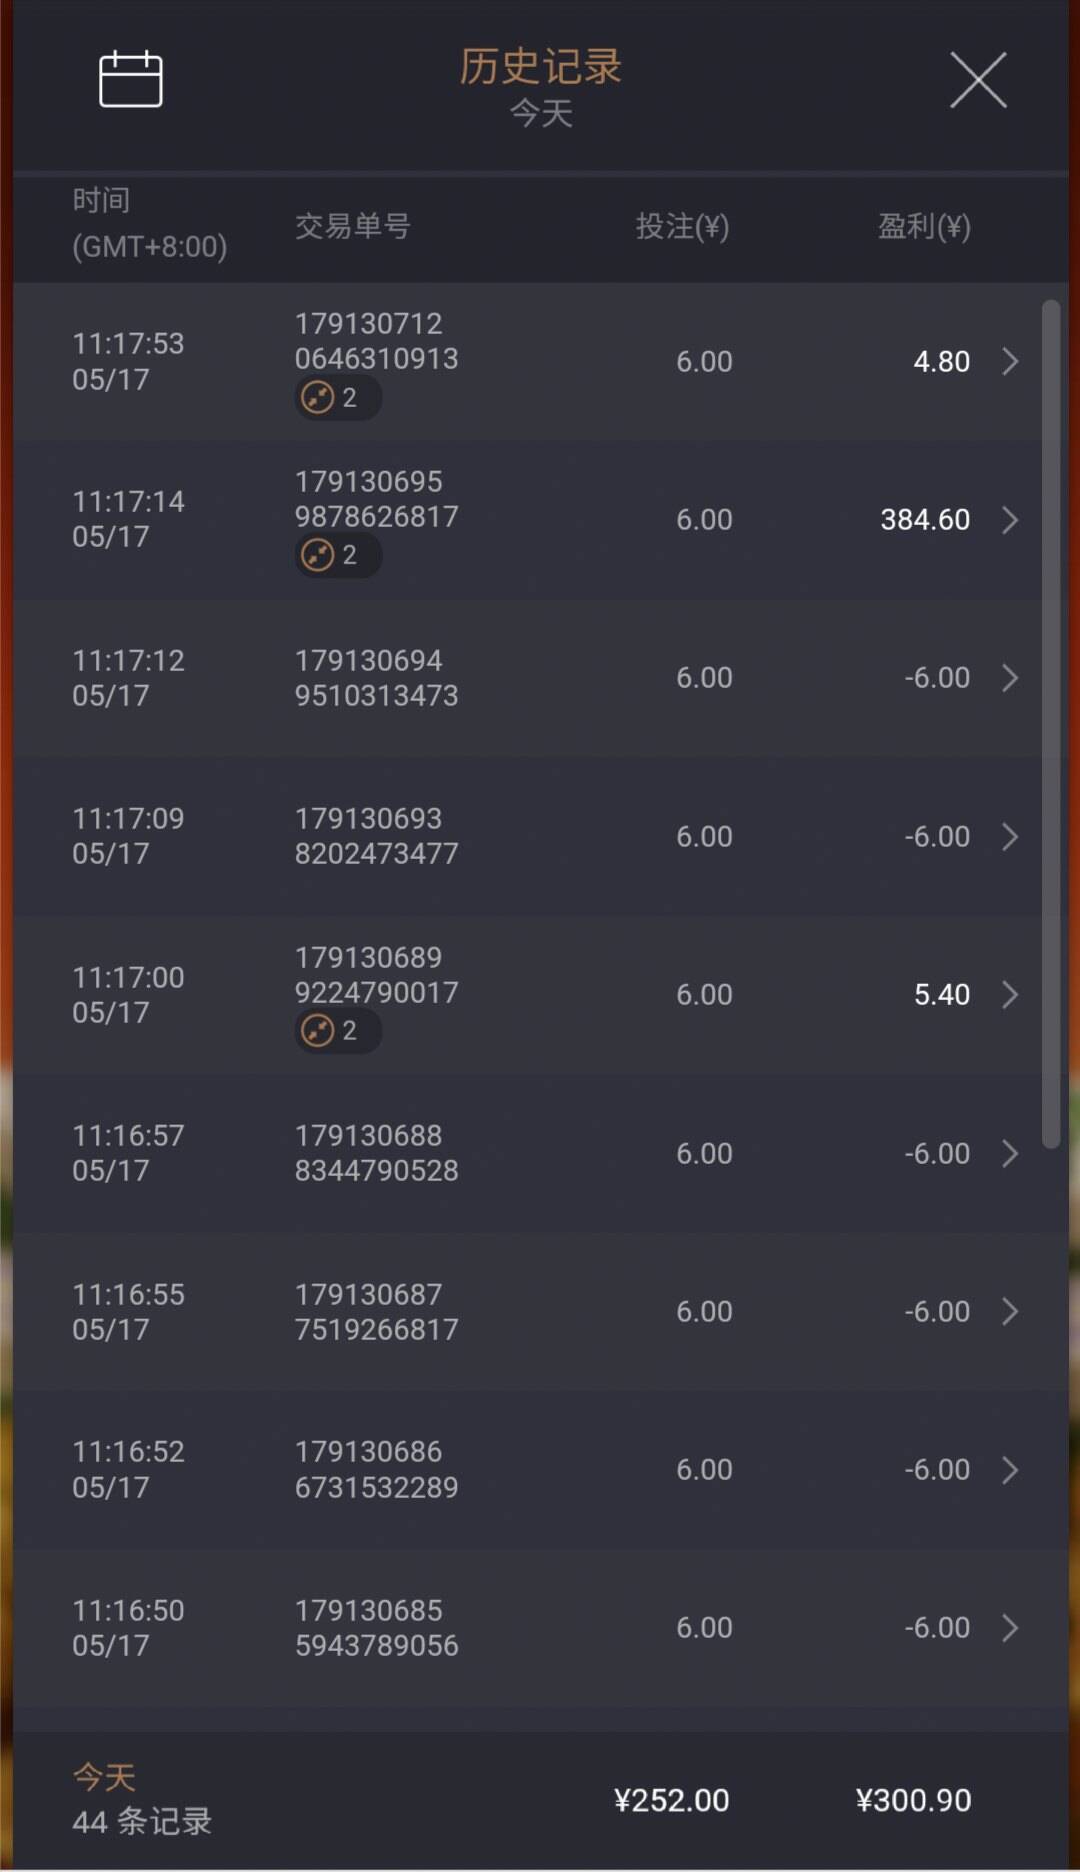
Task: Tap free-spin badge on 11:17:00 record
Action: pos(337,1031)
